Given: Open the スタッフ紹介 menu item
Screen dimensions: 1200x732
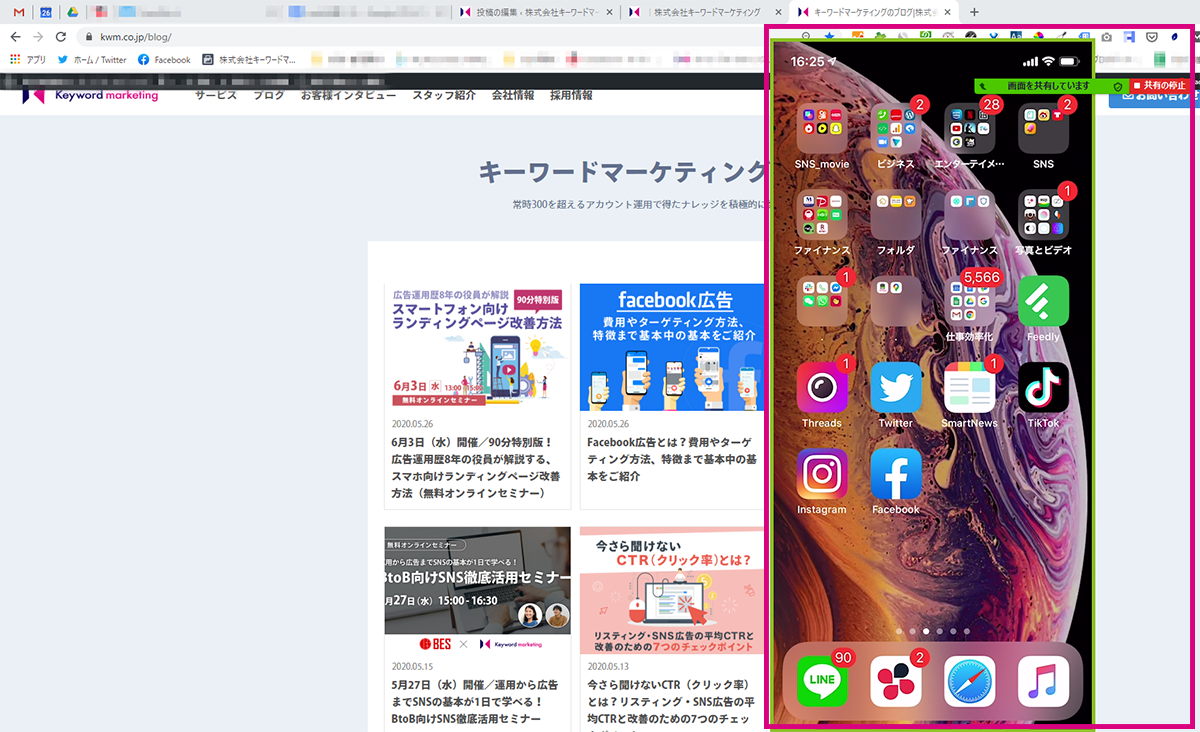Looking at the screenshot, I should 444,95.
